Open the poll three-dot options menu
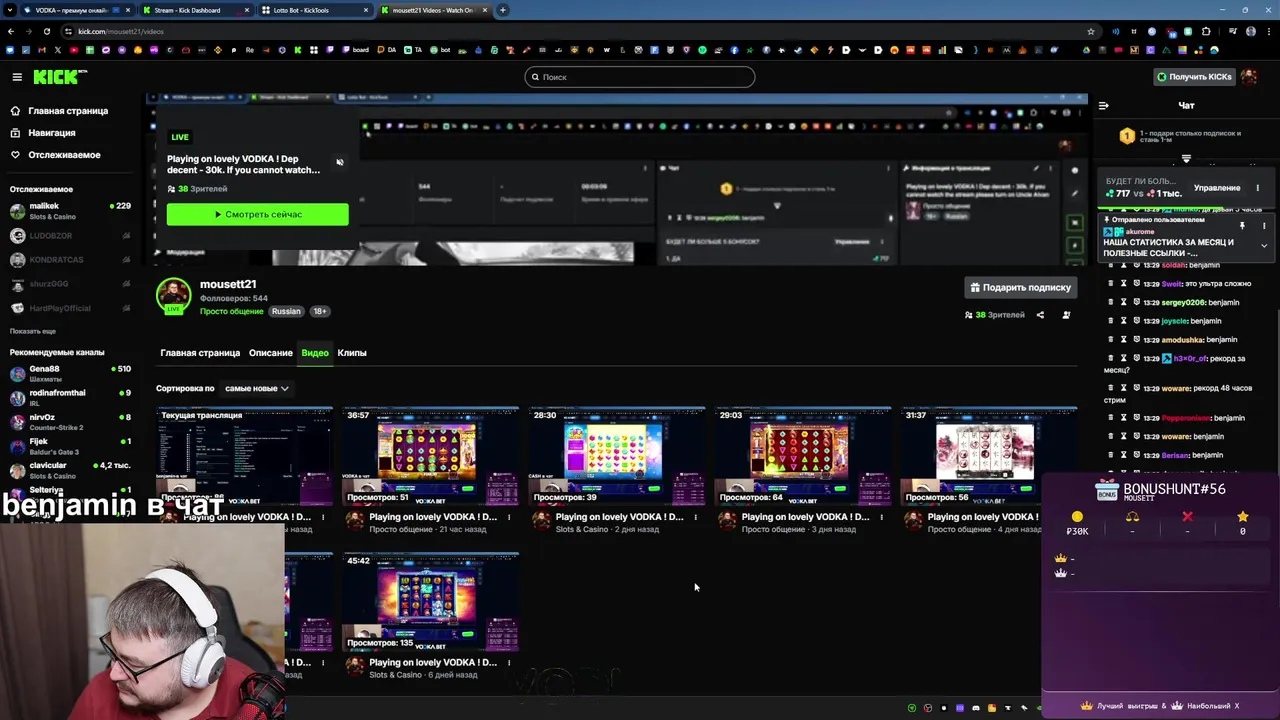Screen dimensions: 1280x720 pyautogui.click(x=1258, y=188)
